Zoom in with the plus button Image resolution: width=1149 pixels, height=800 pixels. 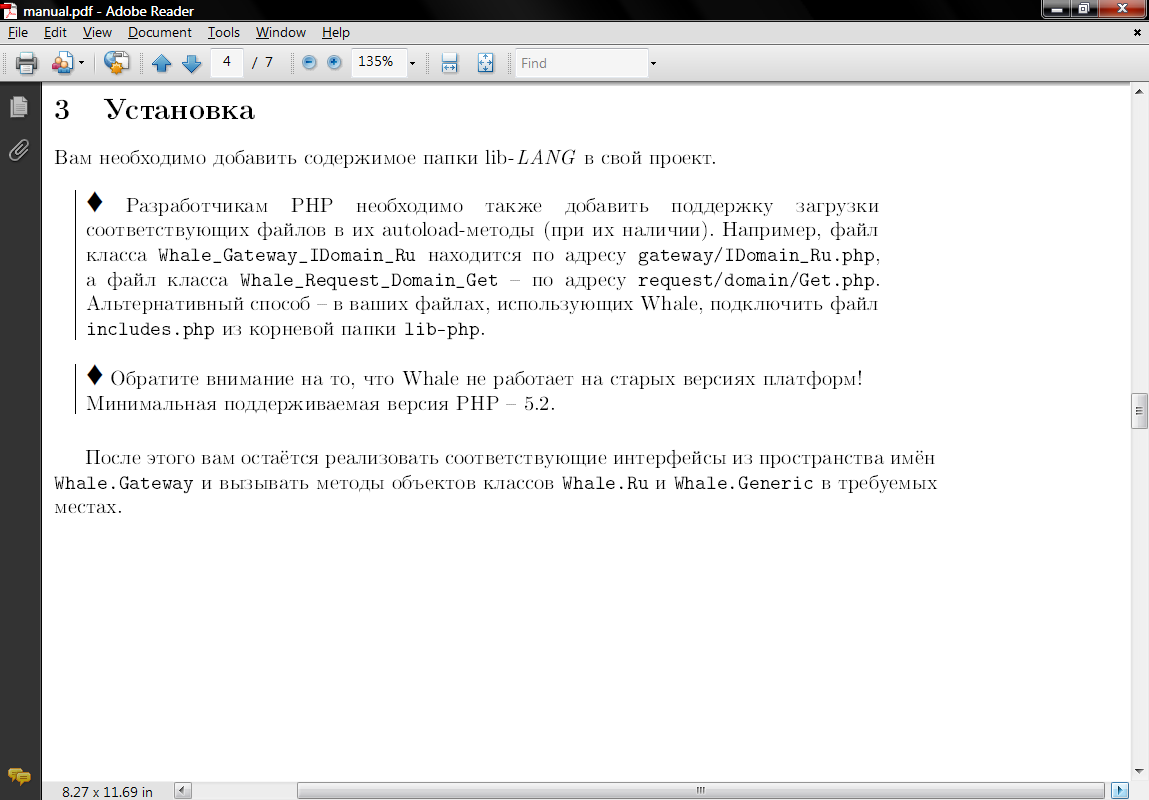click(x=334, y=63)
